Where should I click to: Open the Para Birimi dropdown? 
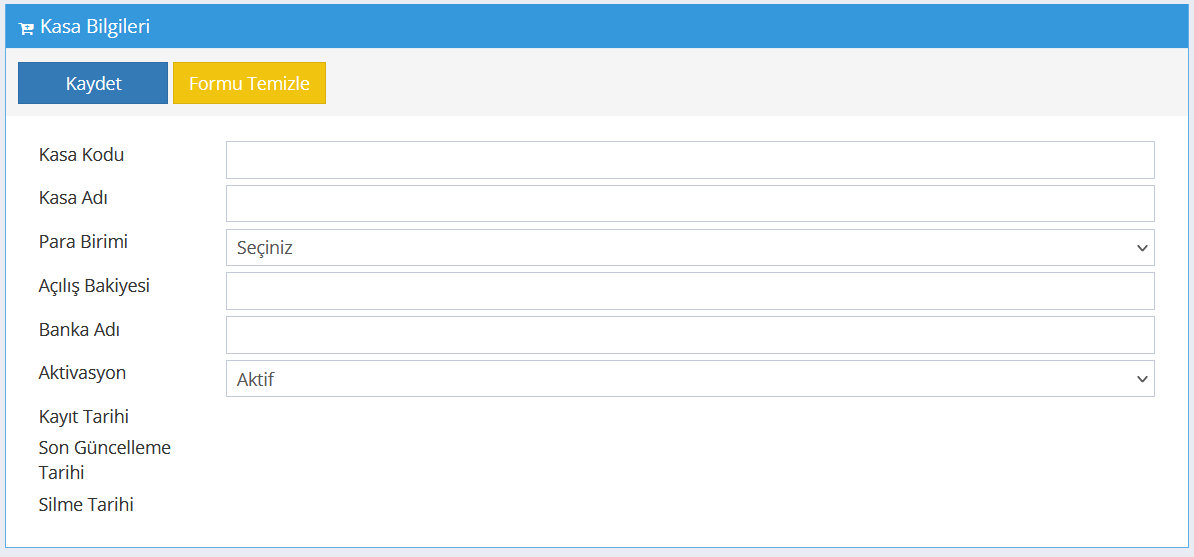point(690,248)
